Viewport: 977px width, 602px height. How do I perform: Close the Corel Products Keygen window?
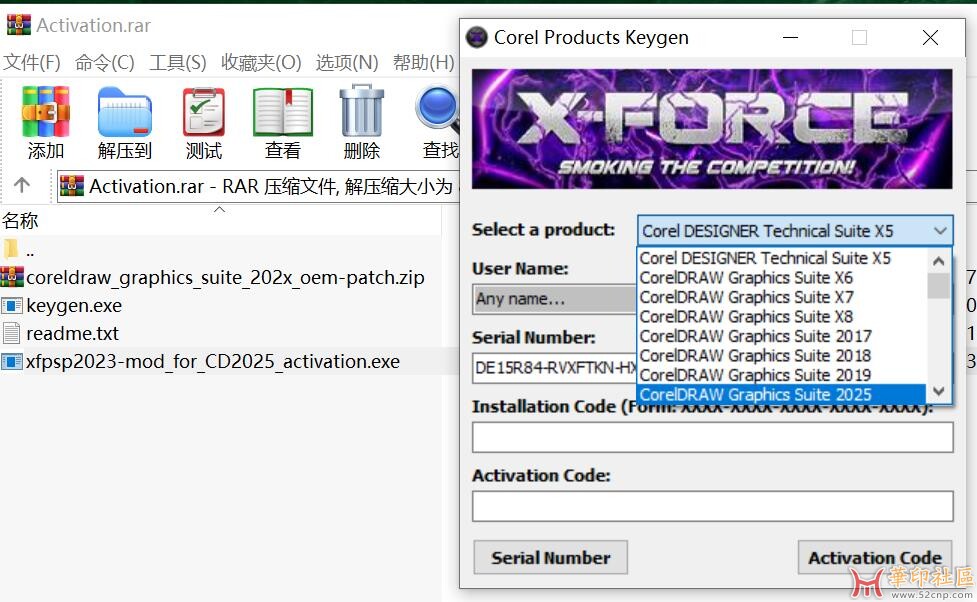click(x=930, y=37)
